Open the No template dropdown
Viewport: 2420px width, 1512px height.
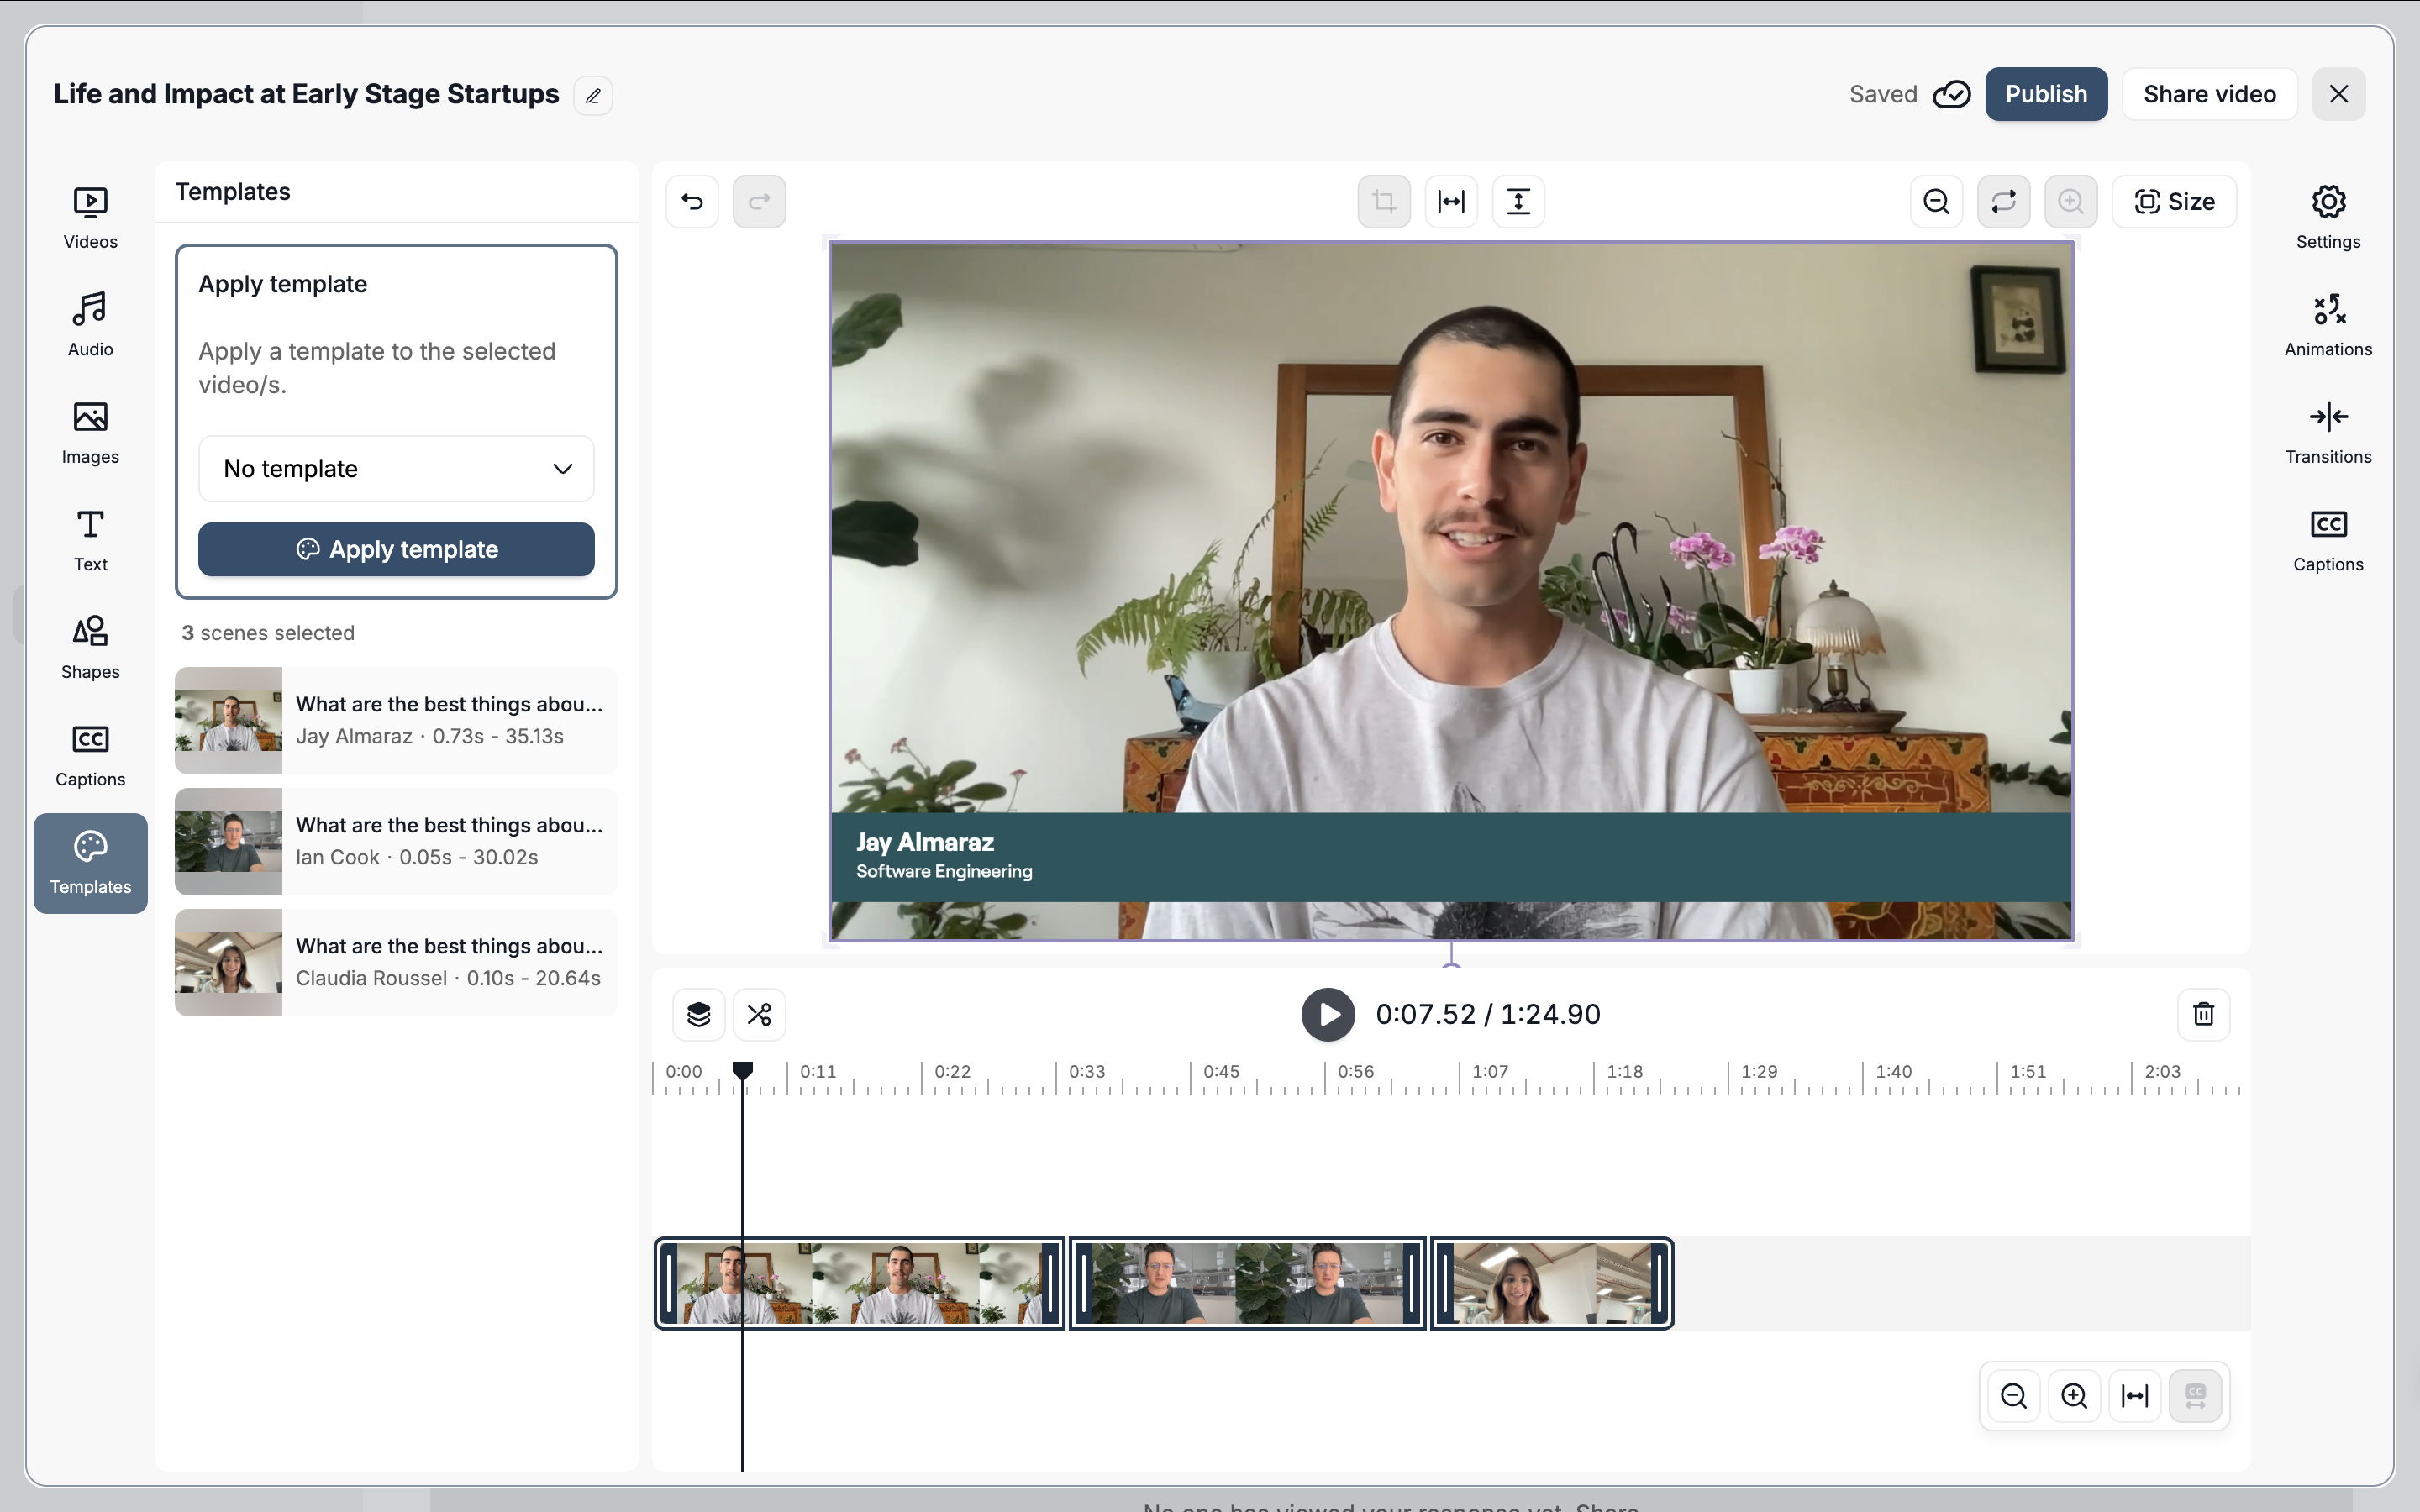tap(396, 469)
